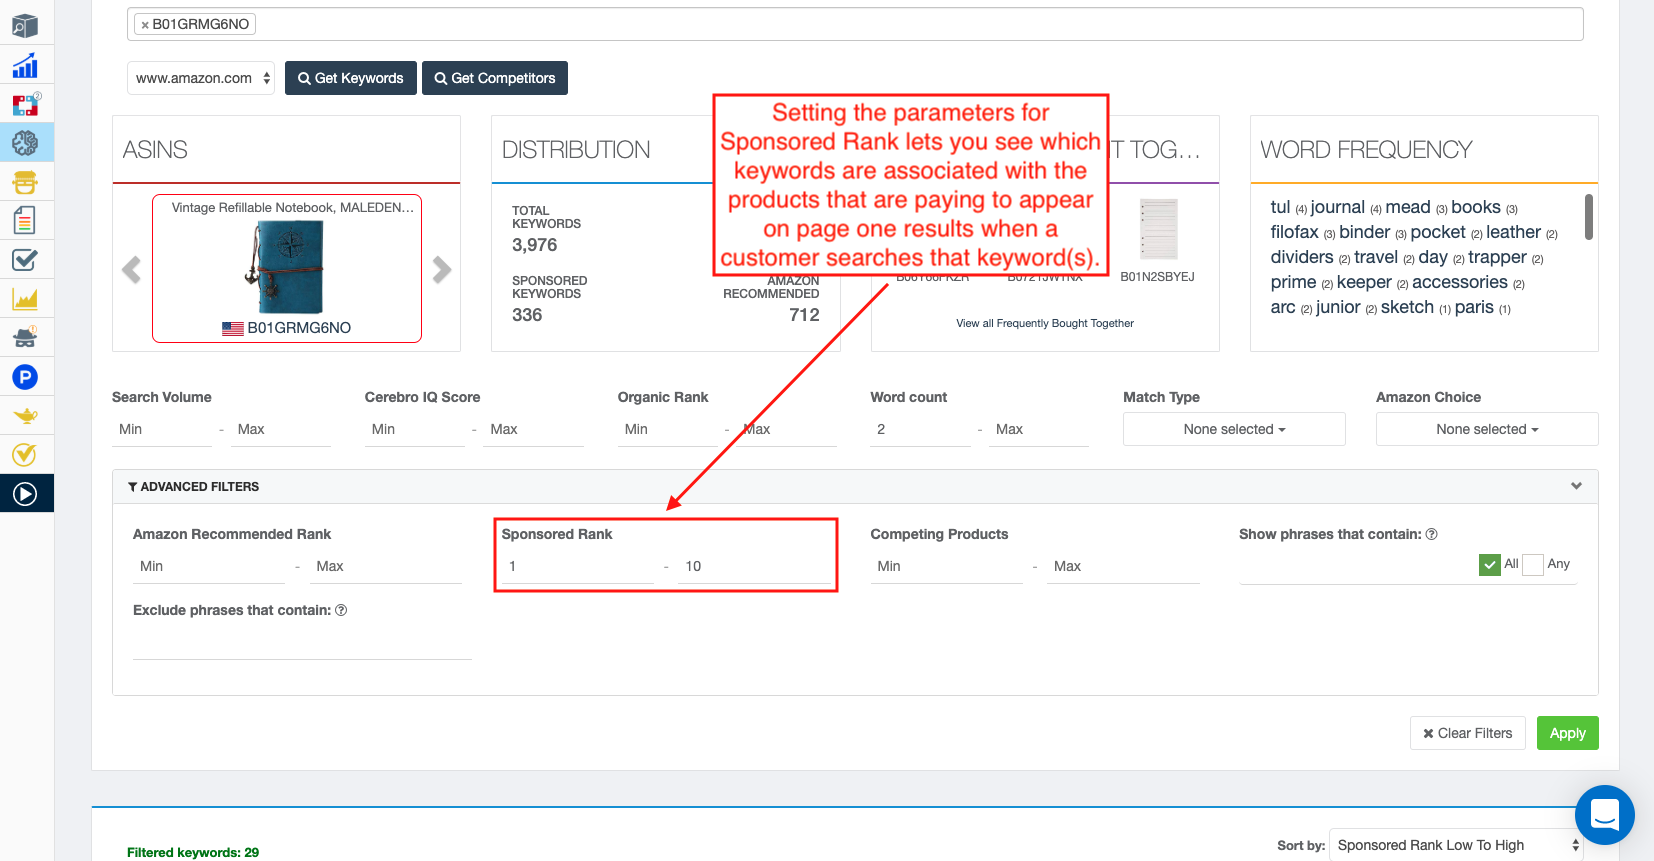Click the blue bar chart growth icon
This screenshot has width=1654, height=861.
[x=25, y=66]
